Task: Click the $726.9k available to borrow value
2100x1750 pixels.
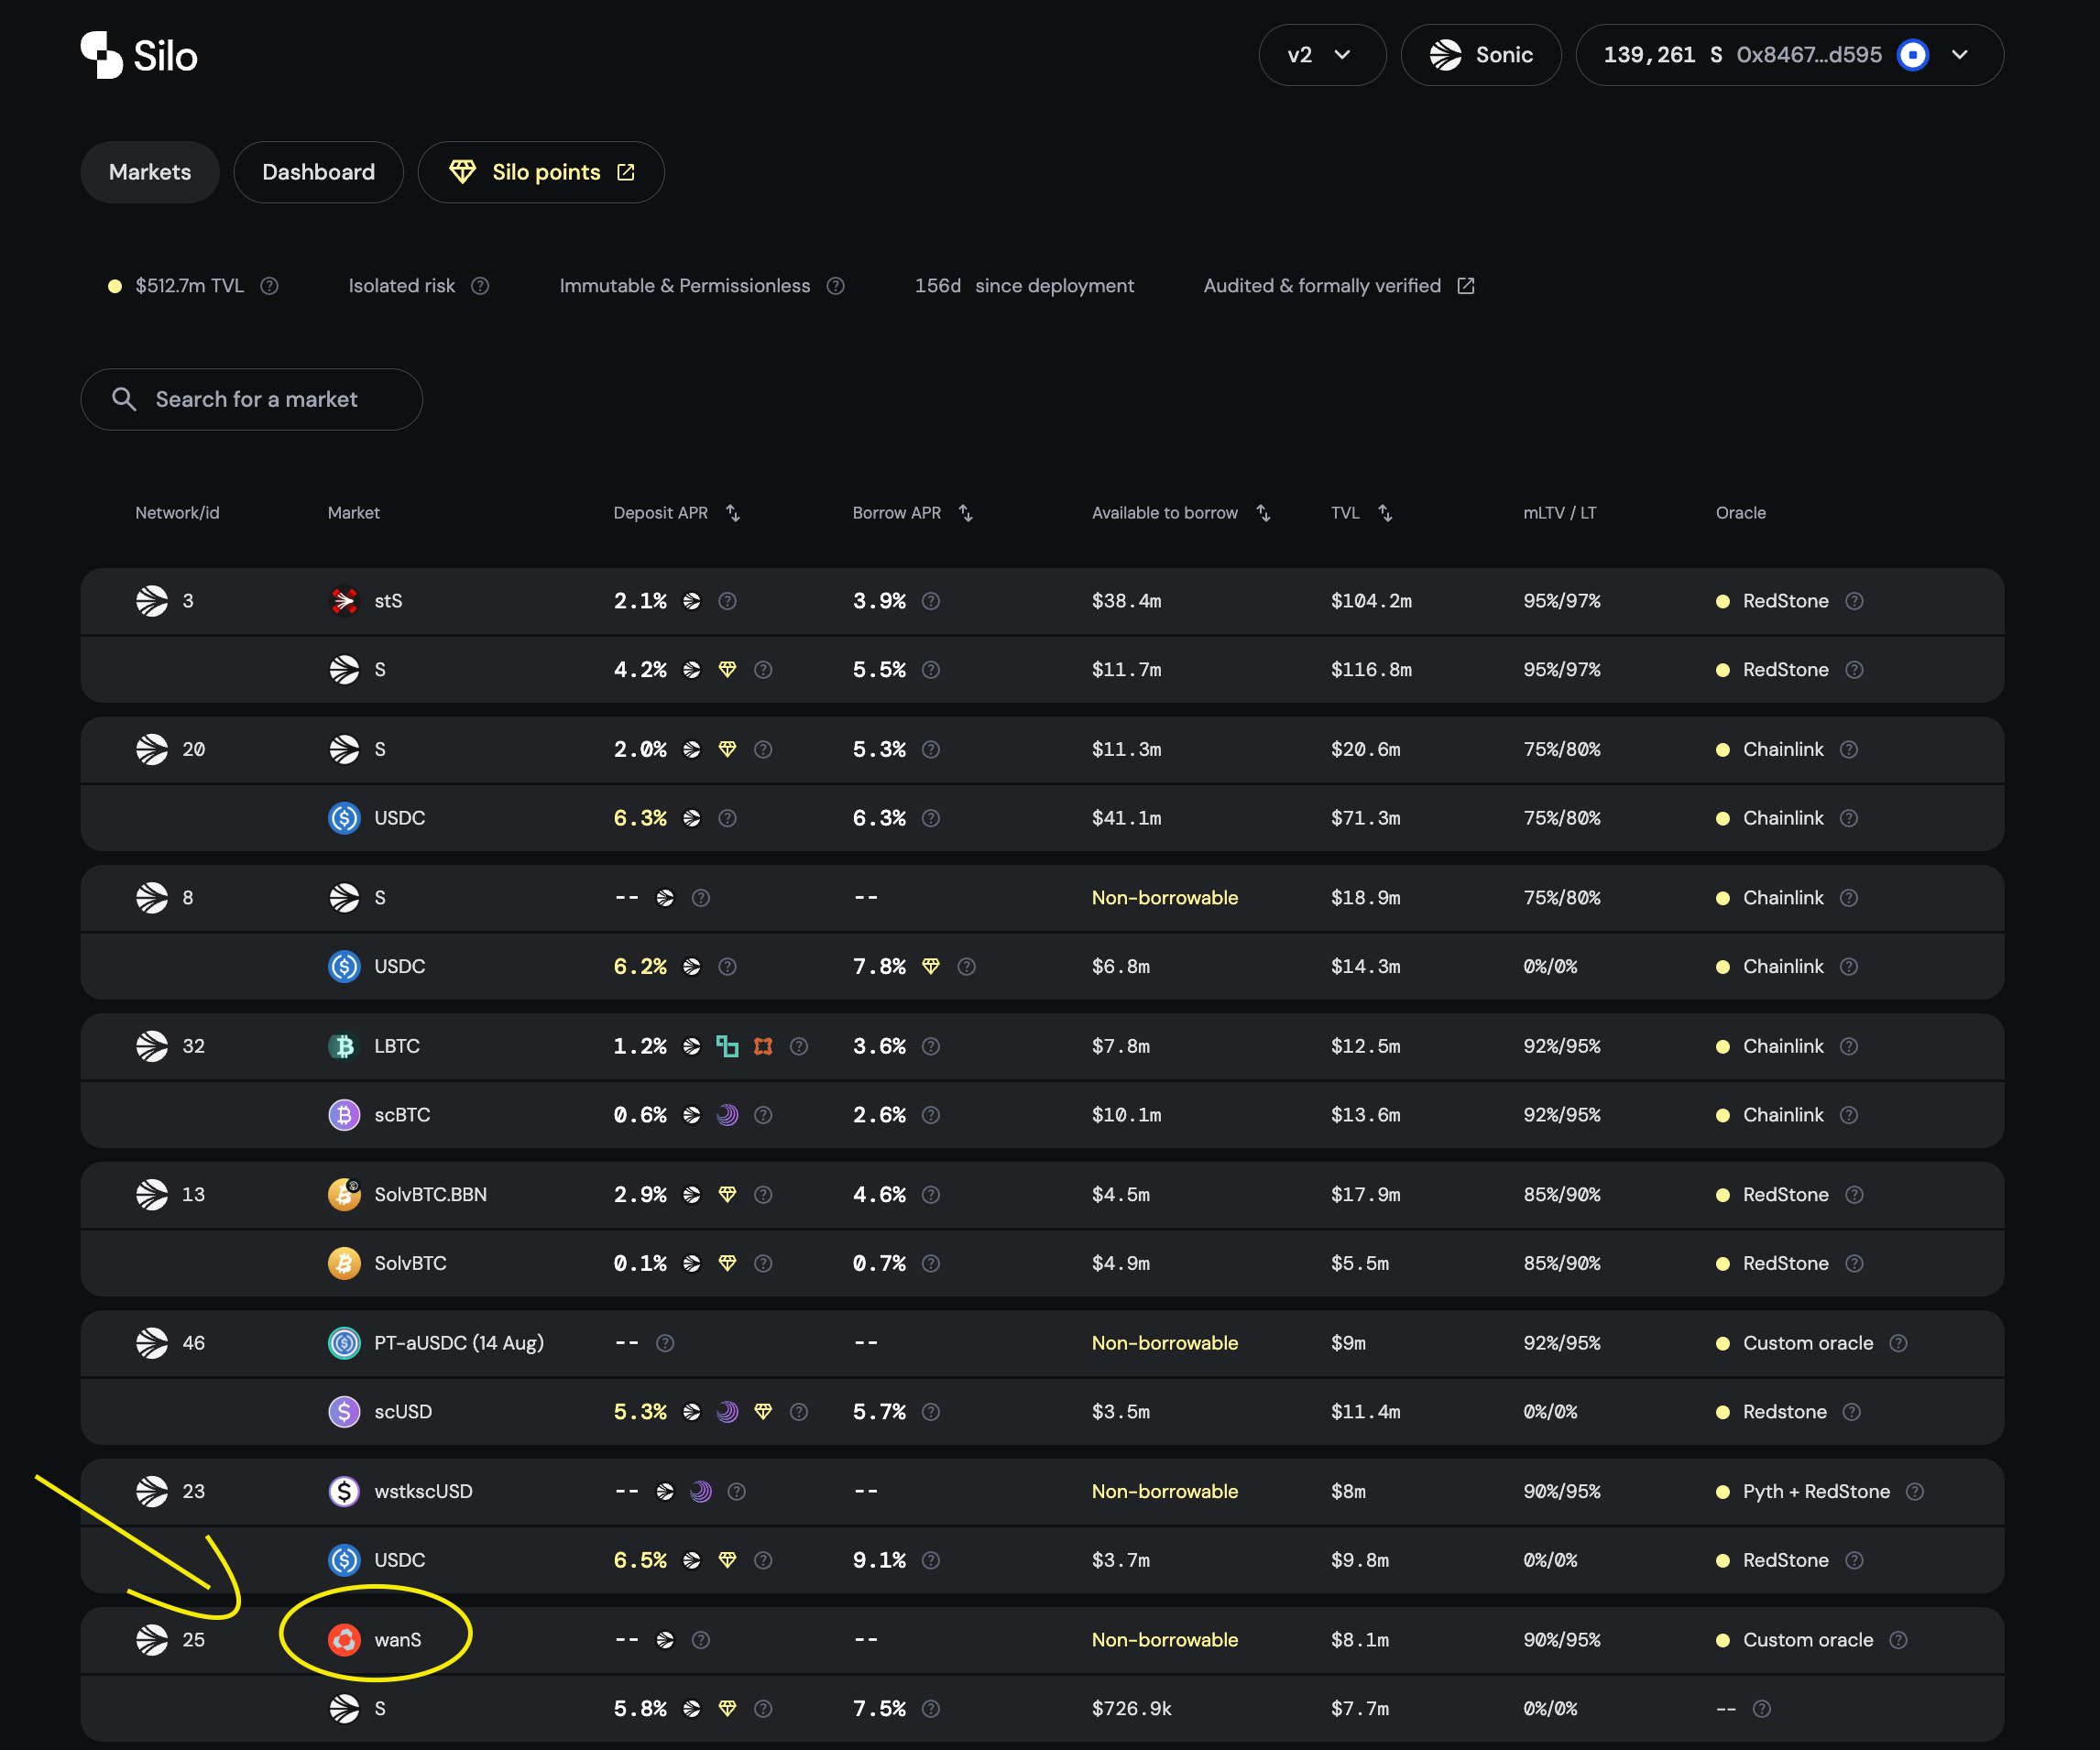Action: click(1131, 1709)
